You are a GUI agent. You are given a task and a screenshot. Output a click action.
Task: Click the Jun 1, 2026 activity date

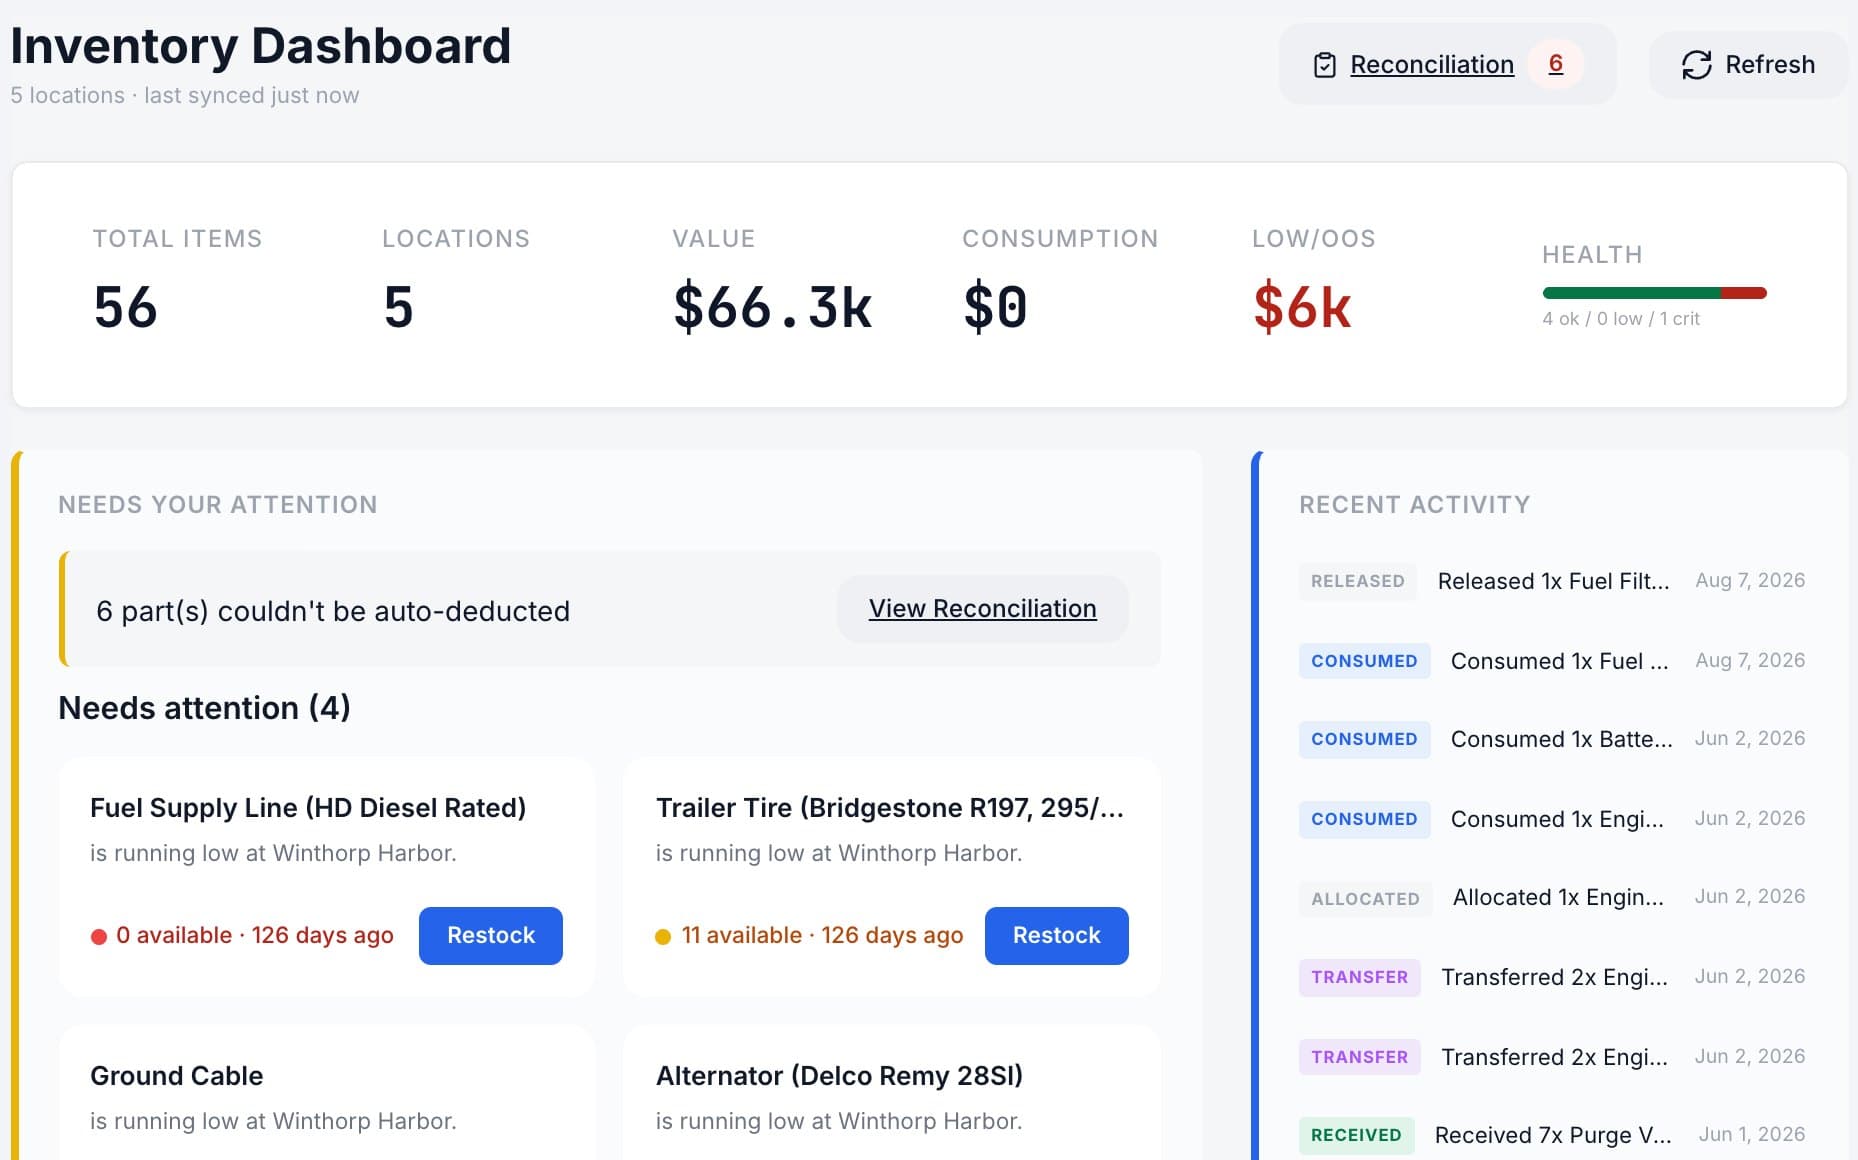(1751, 1134)
